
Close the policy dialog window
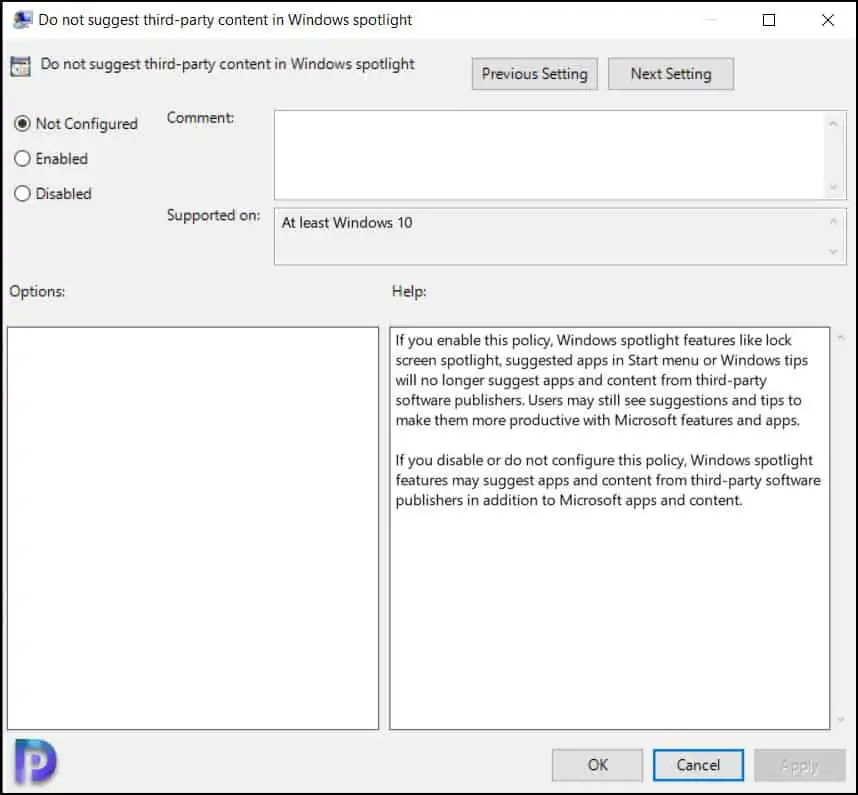tap(828, 20)
